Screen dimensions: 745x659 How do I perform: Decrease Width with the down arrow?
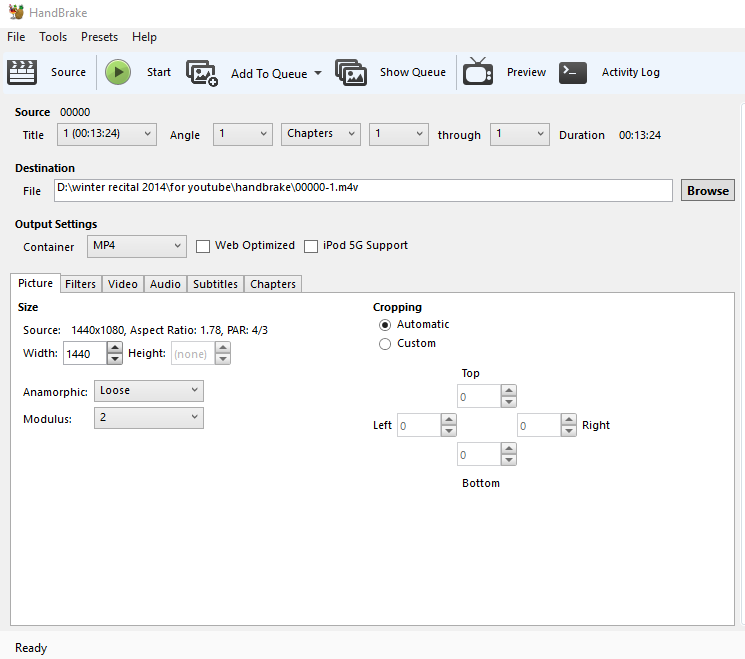115,359
